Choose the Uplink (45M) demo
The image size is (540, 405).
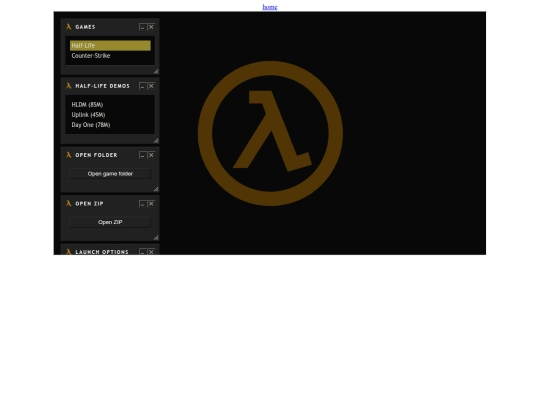pos(110,115)
